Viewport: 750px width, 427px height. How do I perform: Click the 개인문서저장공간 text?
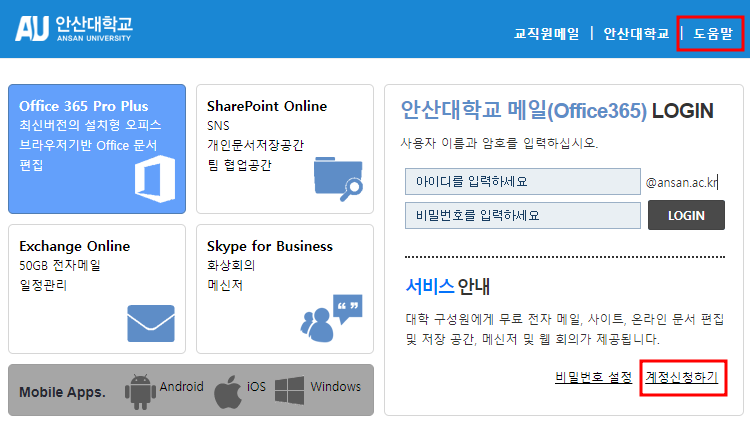click(x=255, y=145)
